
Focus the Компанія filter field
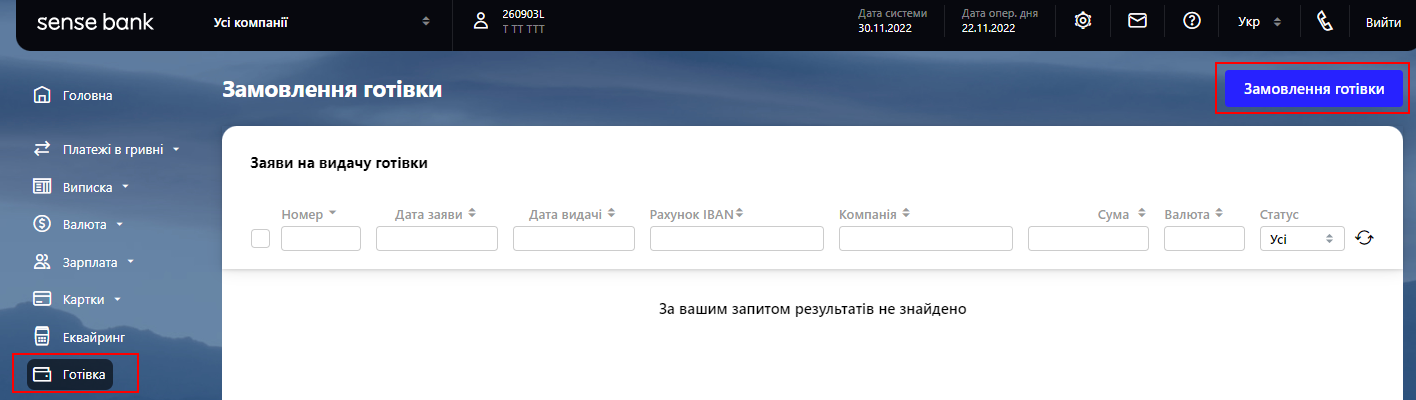point(926,238)
